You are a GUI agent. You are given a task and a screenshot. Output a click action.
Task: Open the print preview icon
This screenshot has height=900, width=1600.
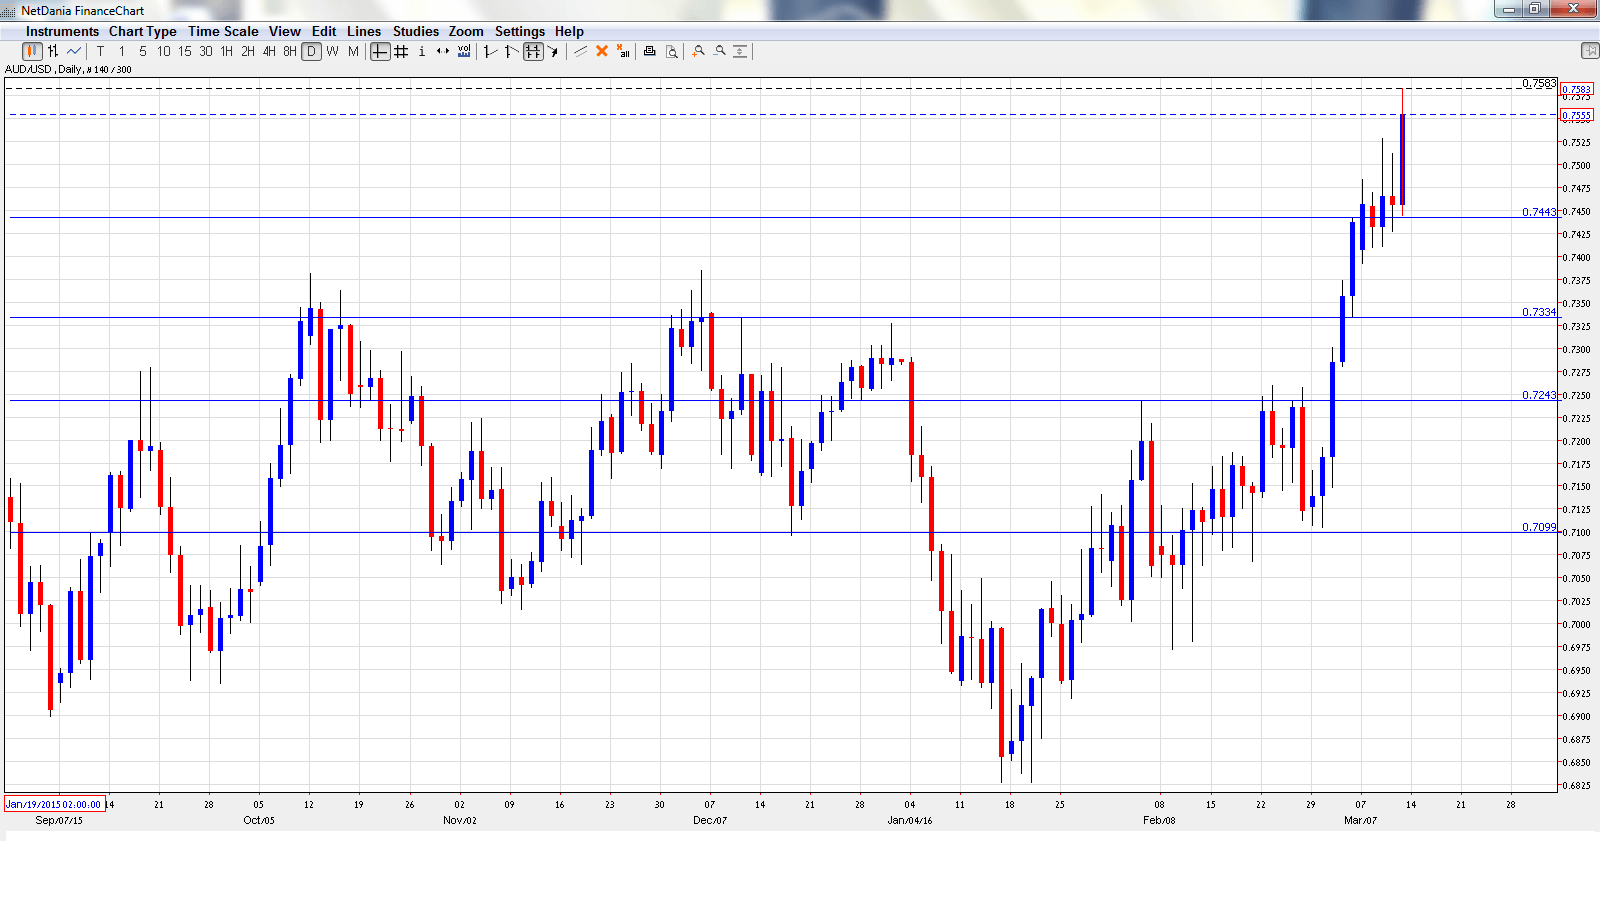[x=670, y=51]
